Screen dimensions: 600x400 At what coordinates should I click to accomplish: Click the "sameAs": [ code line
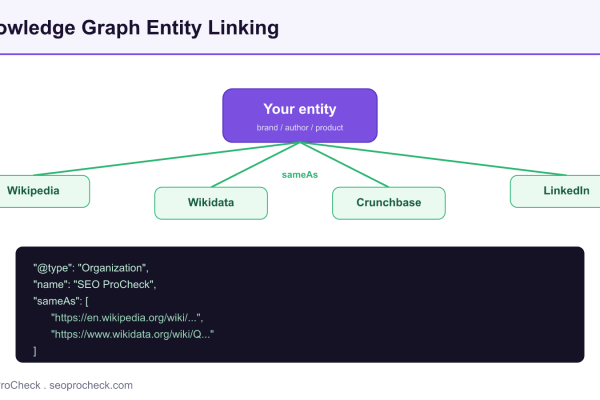point(60,301)
